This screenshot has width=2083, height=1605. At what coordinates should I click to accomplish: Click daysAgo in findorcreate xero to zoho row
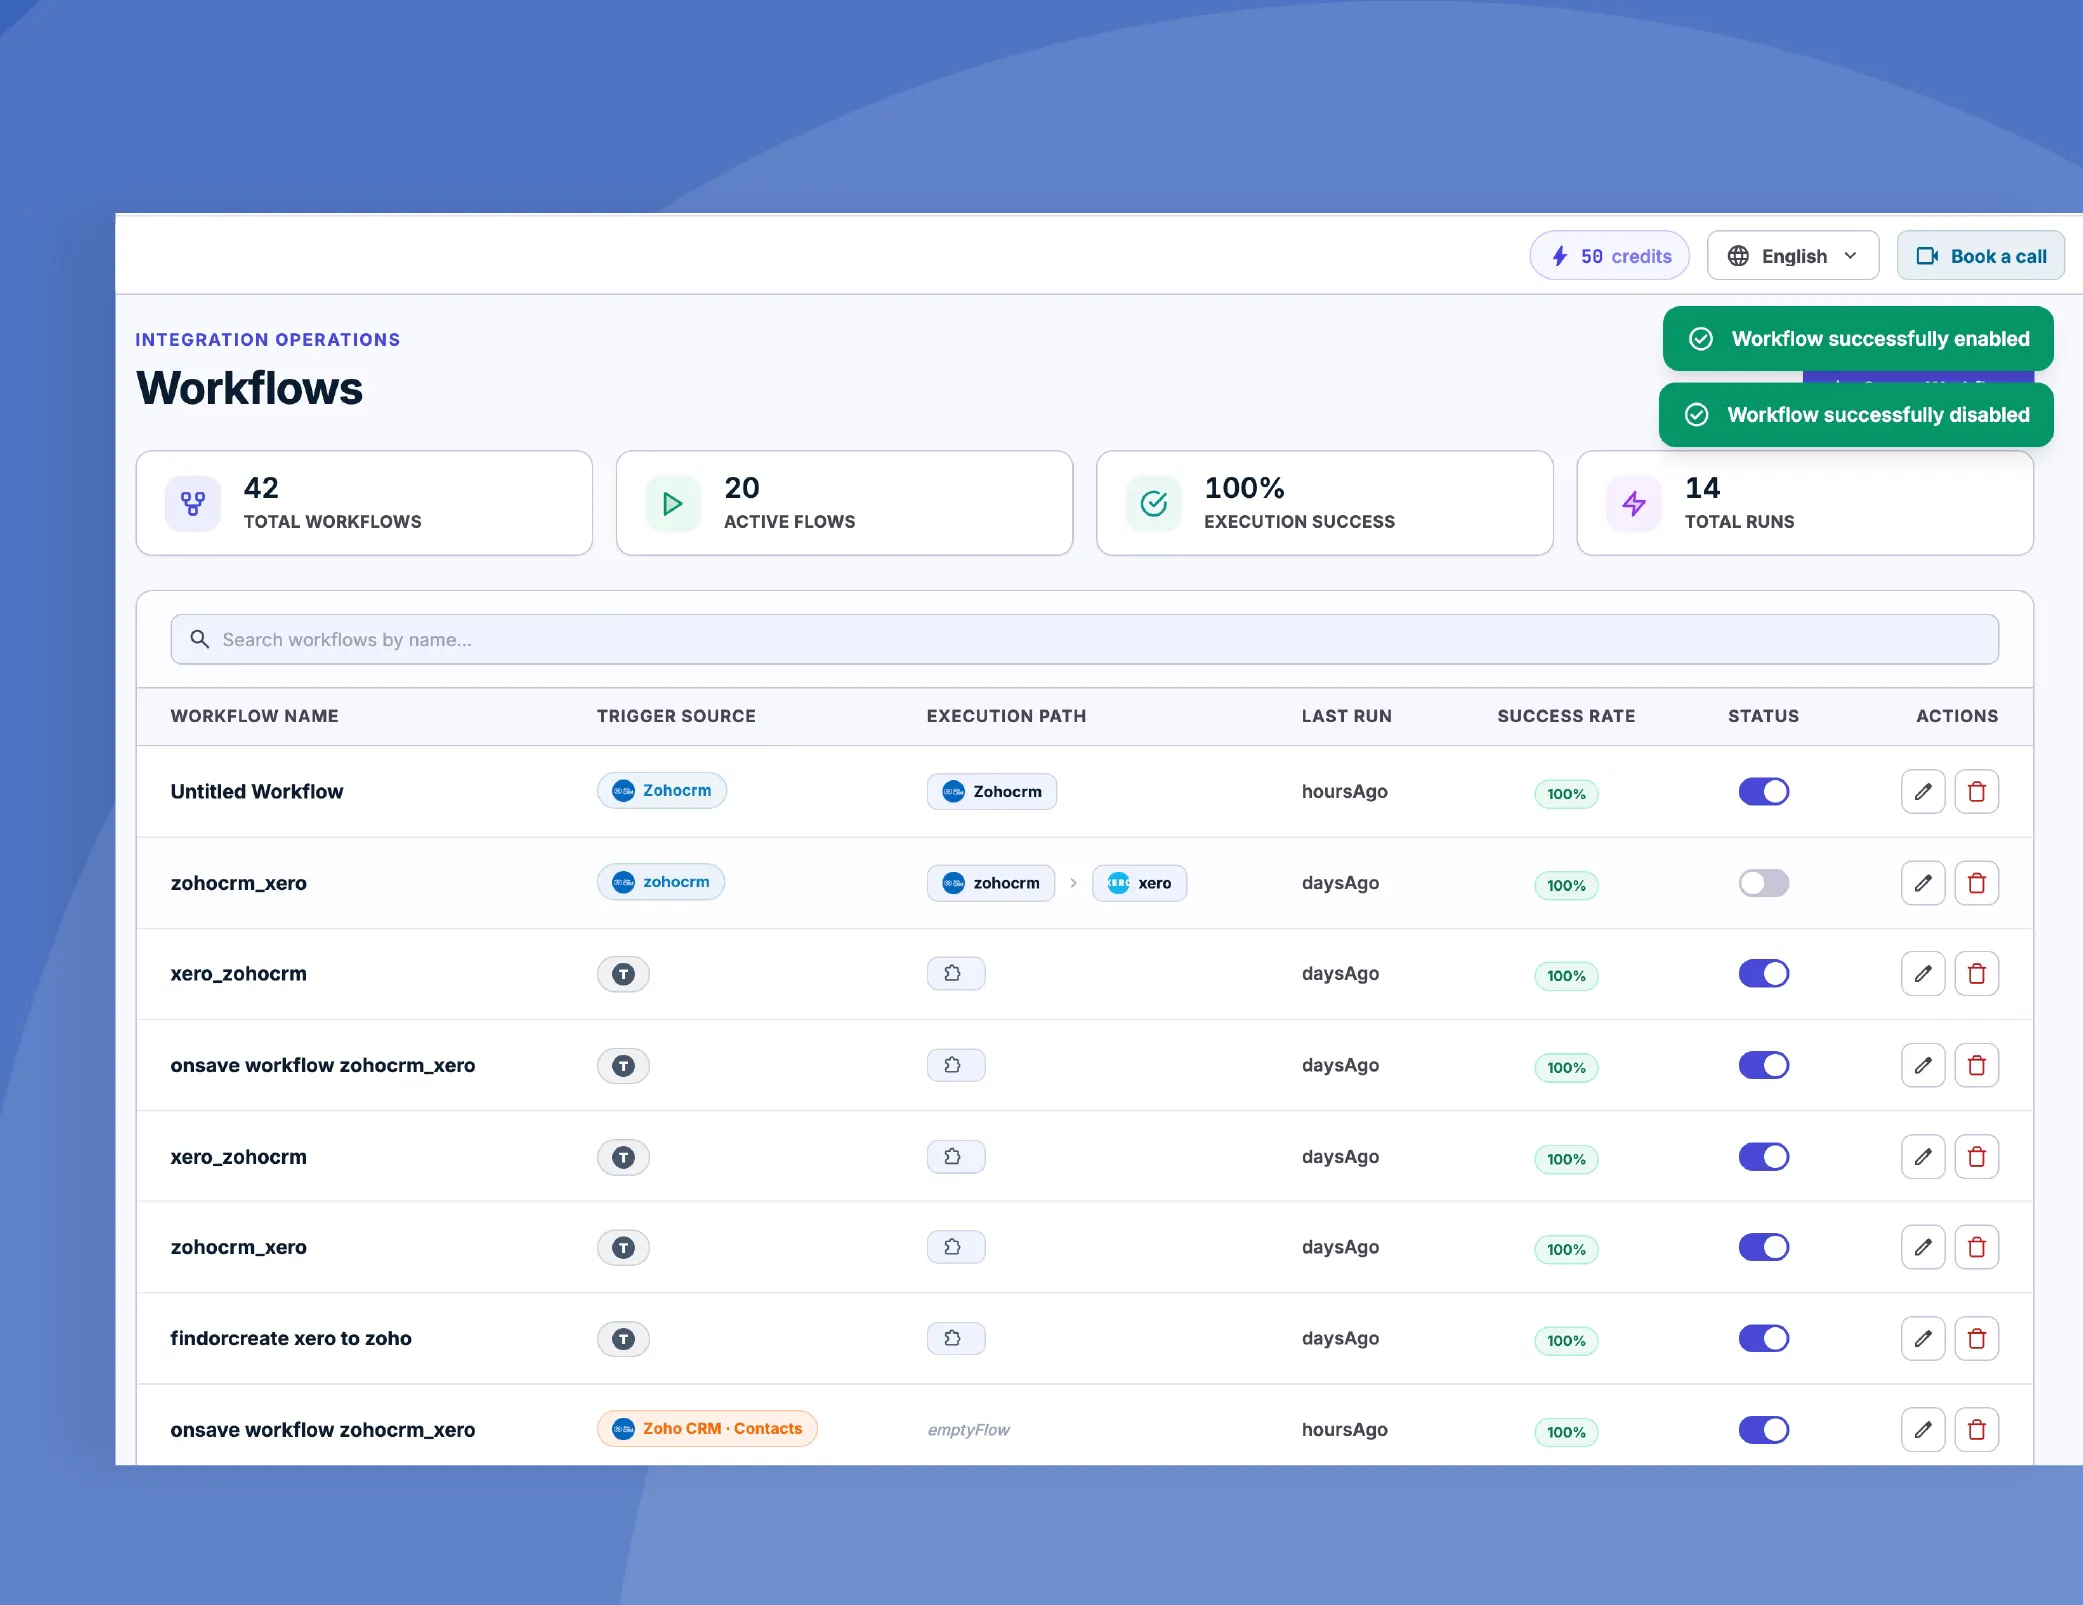click(1340, 1338)
